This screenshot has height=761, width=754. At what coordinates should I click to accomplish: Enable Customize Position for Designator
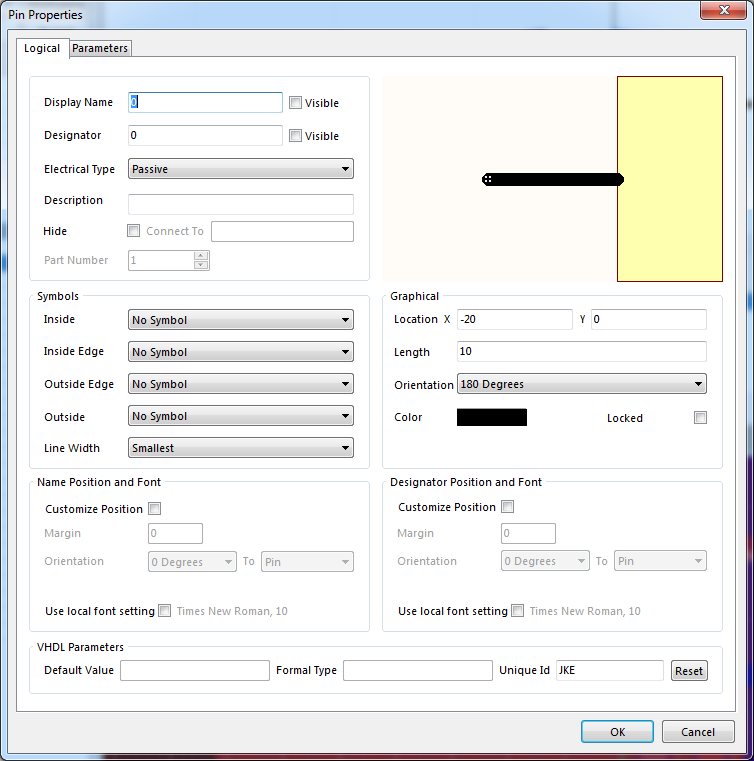click(x=508, y=507)
